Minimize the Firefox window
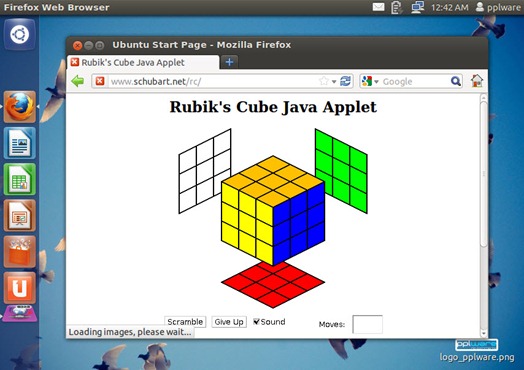Screen dimensions: 524x370 coord(89,45)
